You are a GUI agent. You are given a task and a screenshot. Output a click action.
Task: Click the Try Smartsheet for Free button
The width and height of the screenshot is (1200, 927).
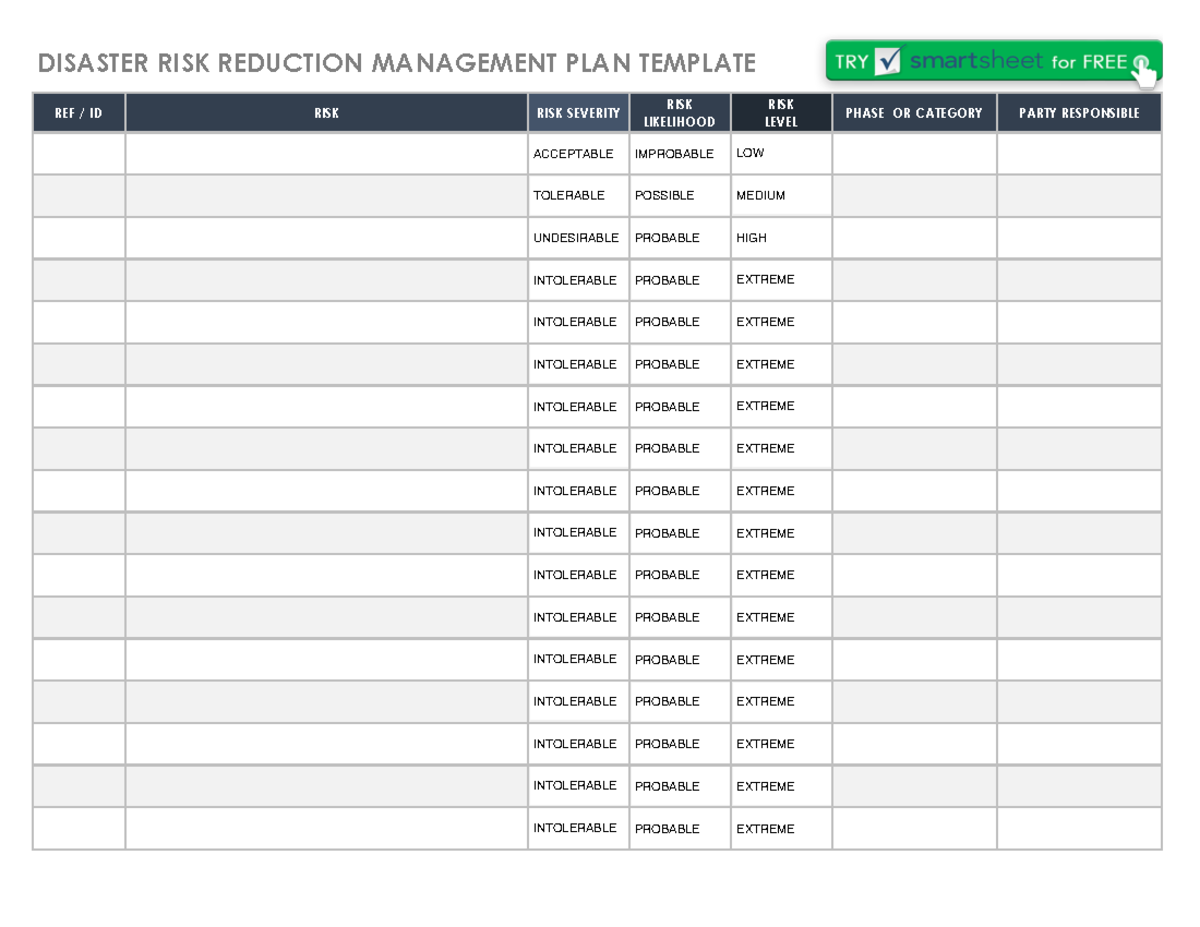tap(994, 62)
